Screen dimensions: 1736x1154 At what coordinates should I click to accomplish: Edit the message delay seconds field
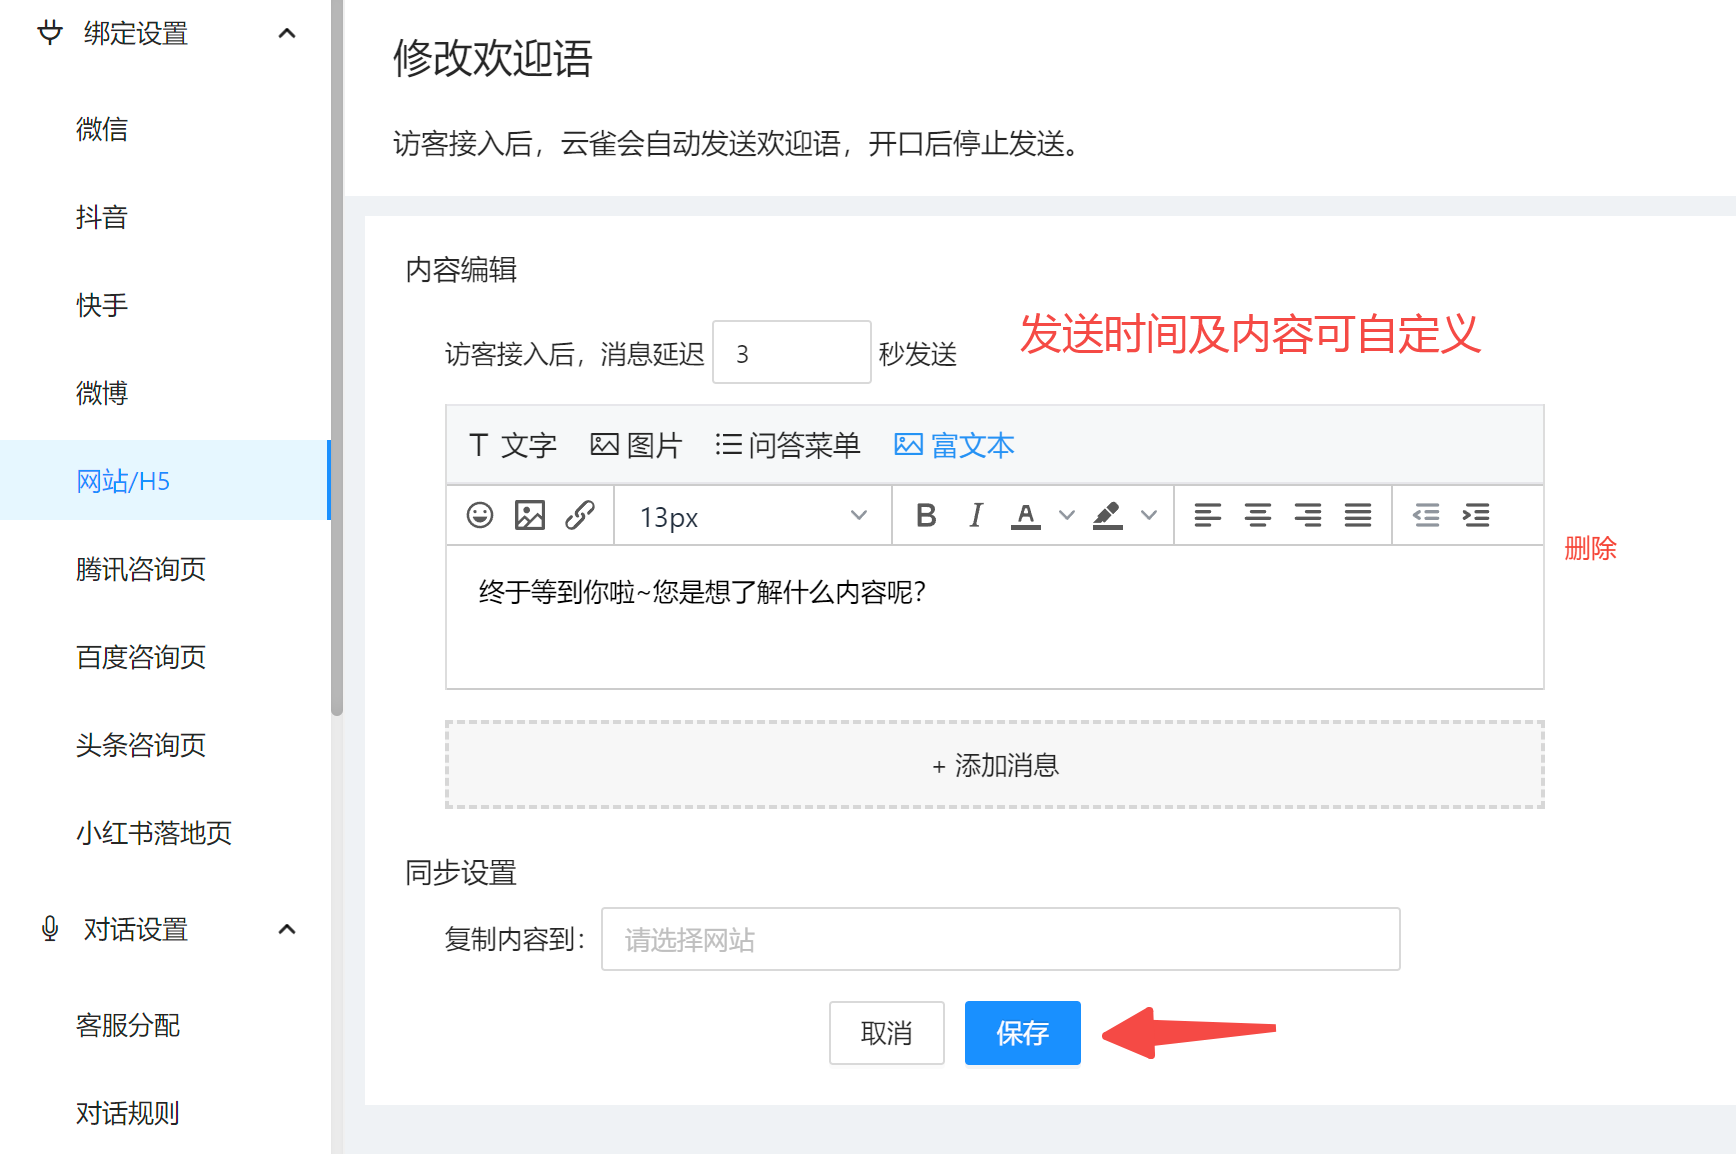coord(791,352)
